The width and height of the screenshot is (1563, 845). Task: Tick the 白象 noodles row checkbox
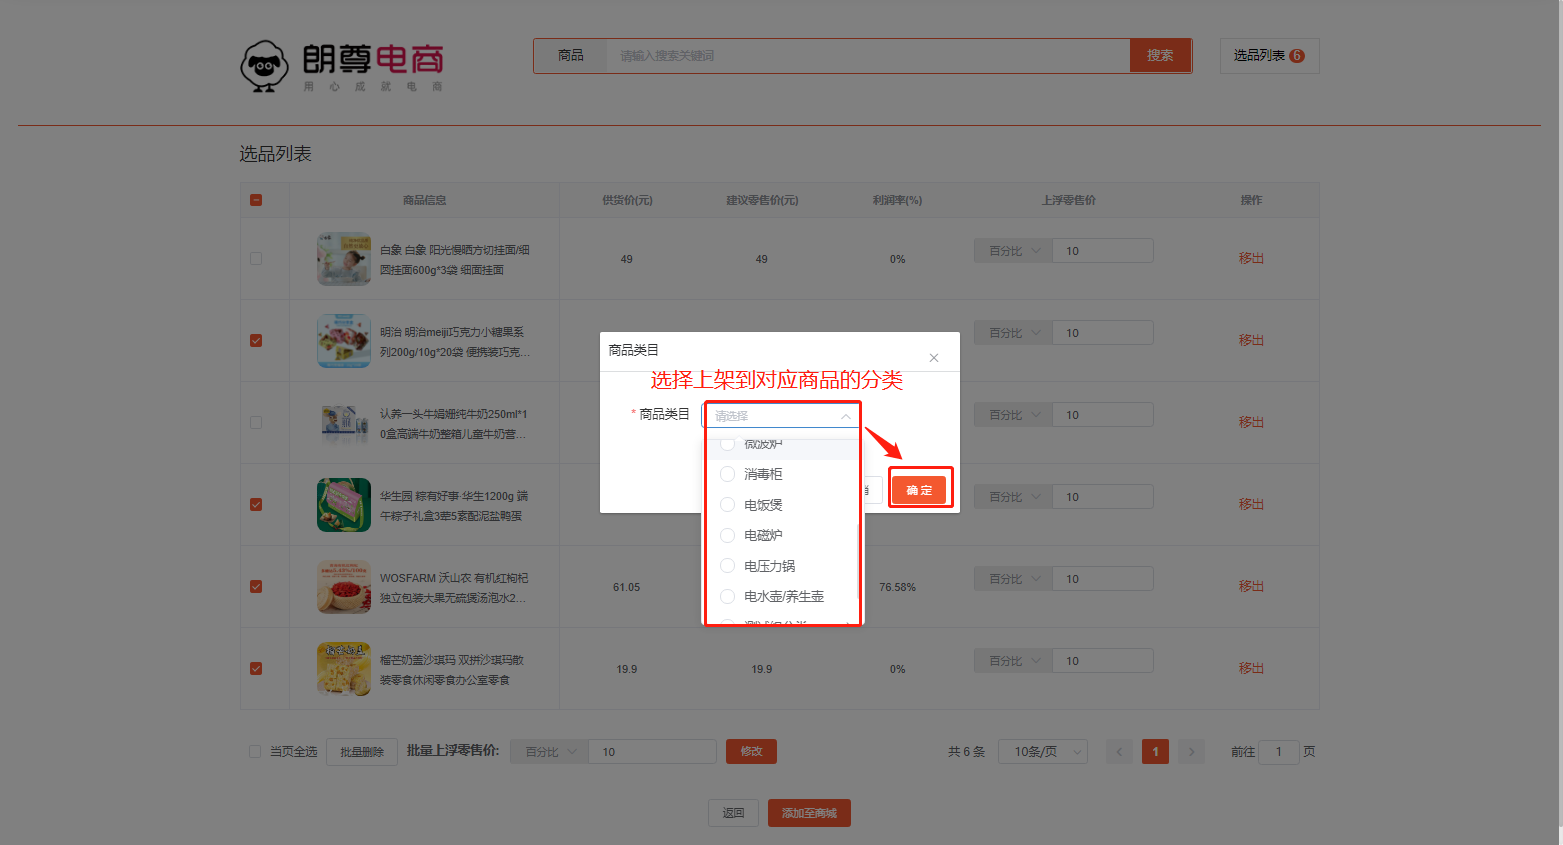pyautogui.click(x=256, y=259)
